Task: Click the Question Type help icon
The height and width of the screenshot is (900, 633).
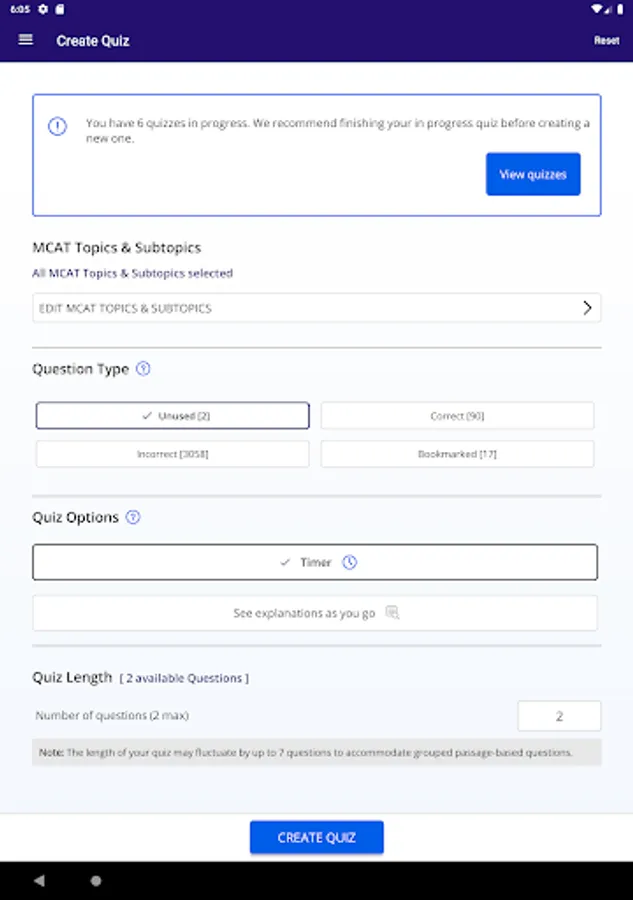Action: click(x=143, y=369)
